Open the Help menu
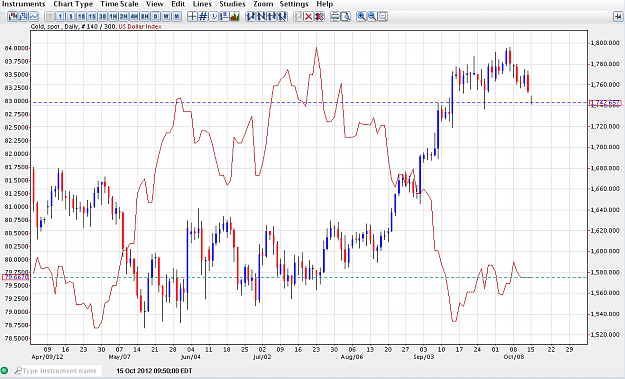 (324, 4)
